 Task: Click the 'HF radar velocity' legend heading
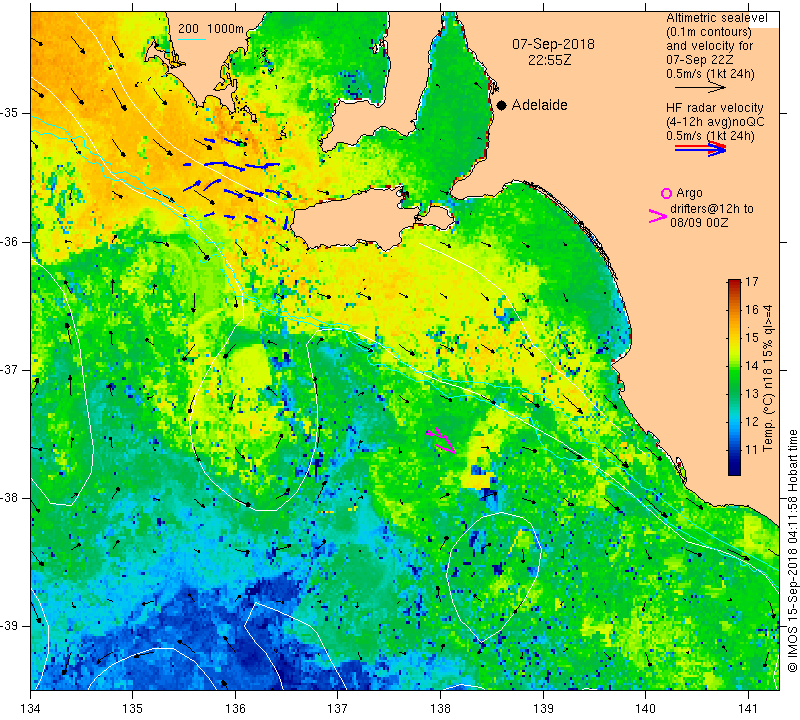715,108
